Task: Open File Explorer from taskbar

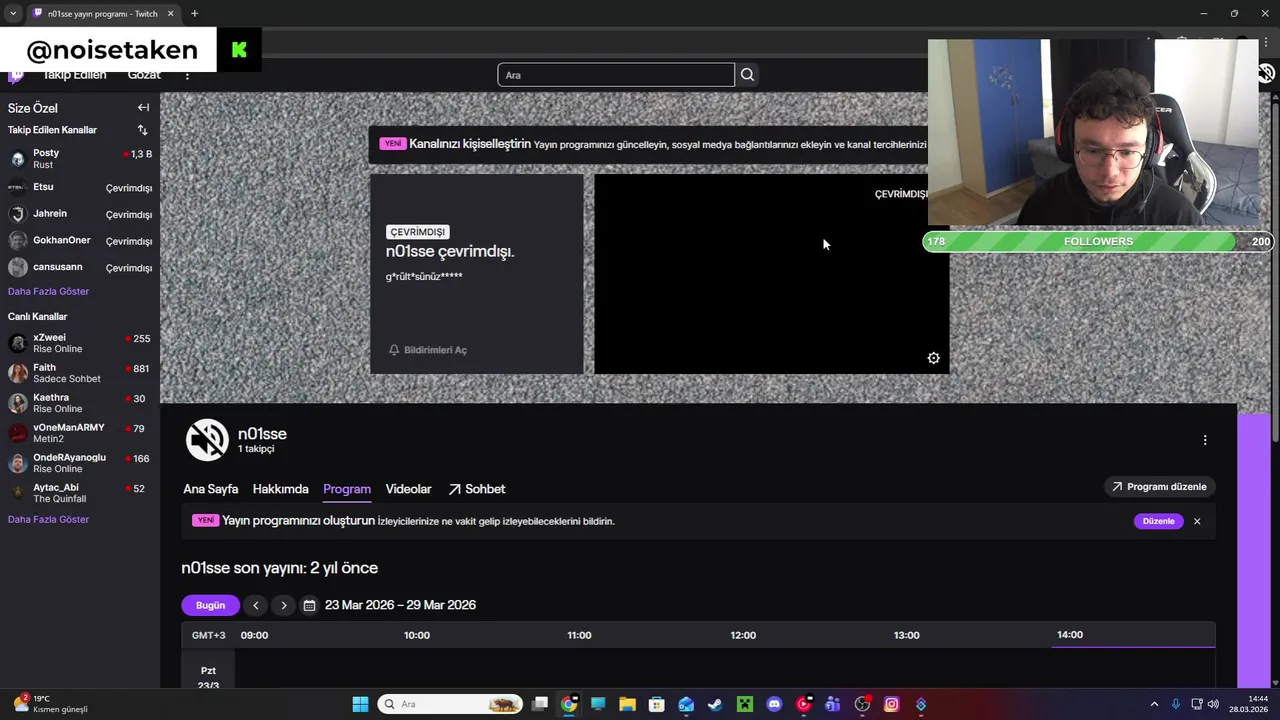Action: [627, 704]
